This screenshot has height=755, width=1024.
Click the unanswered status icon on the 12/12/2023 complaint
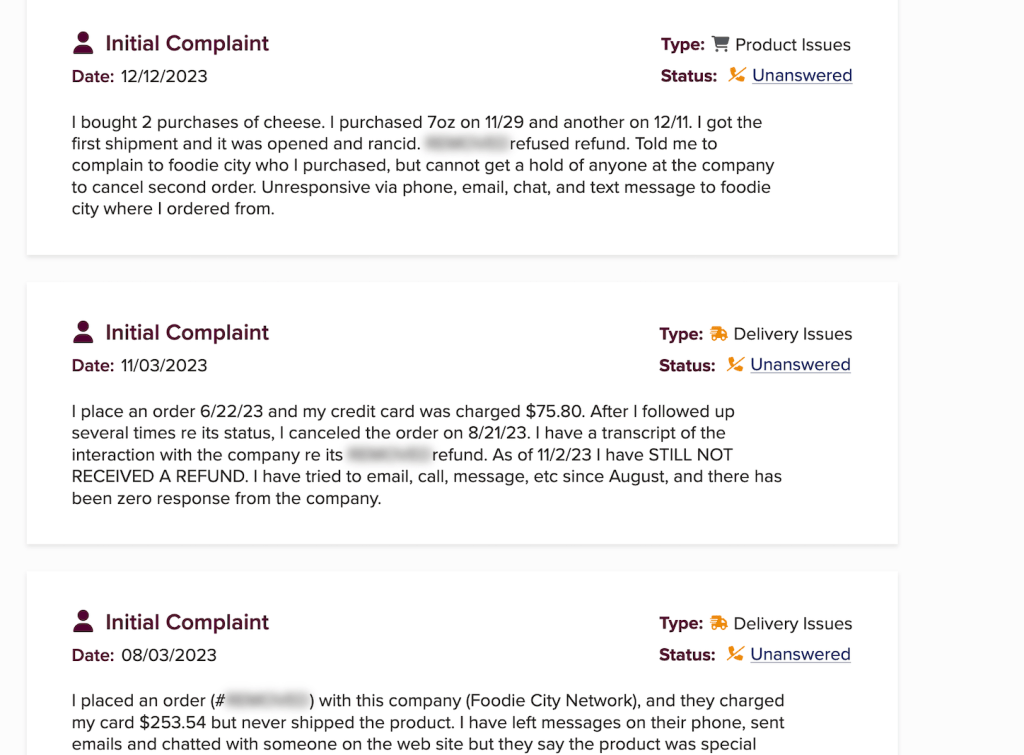click(x=737, y=75)
